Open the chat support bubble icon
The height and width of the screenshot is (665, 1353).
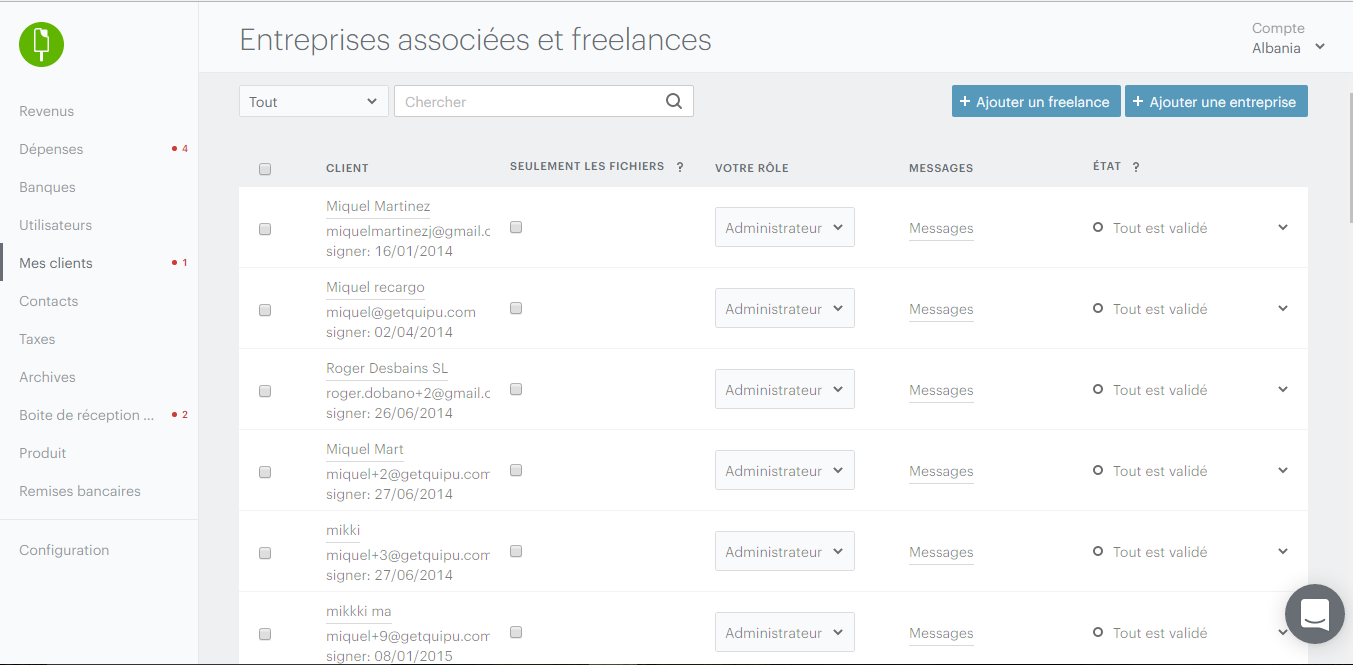[x=1314, y=614]
